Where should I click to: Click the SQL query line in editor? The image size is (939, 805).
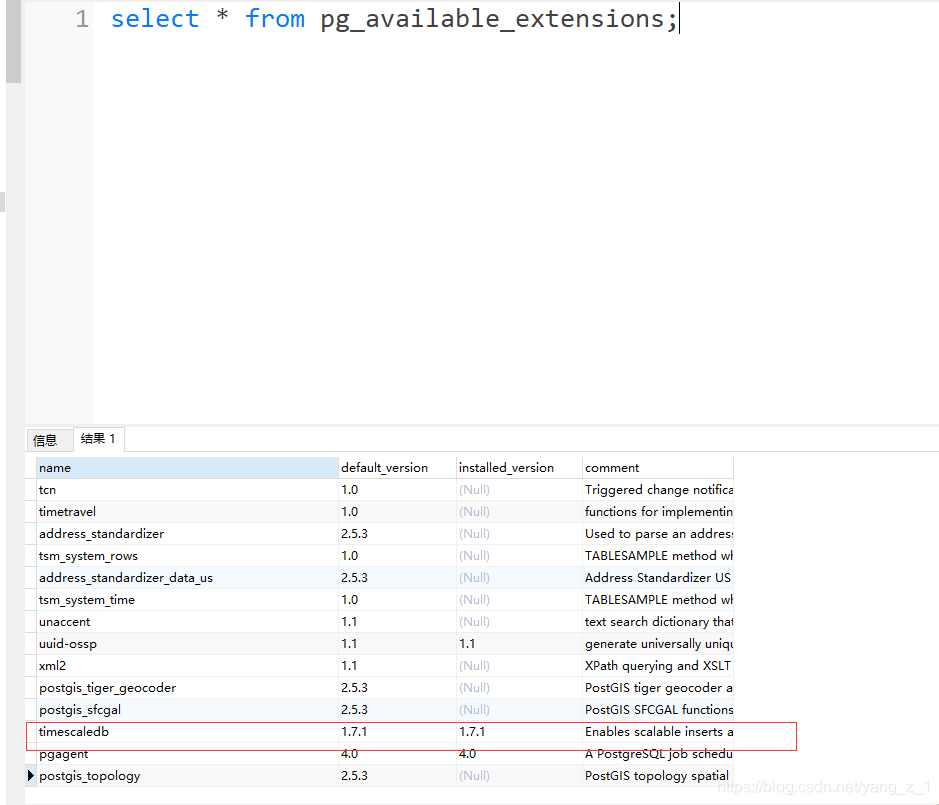point(394,19)
